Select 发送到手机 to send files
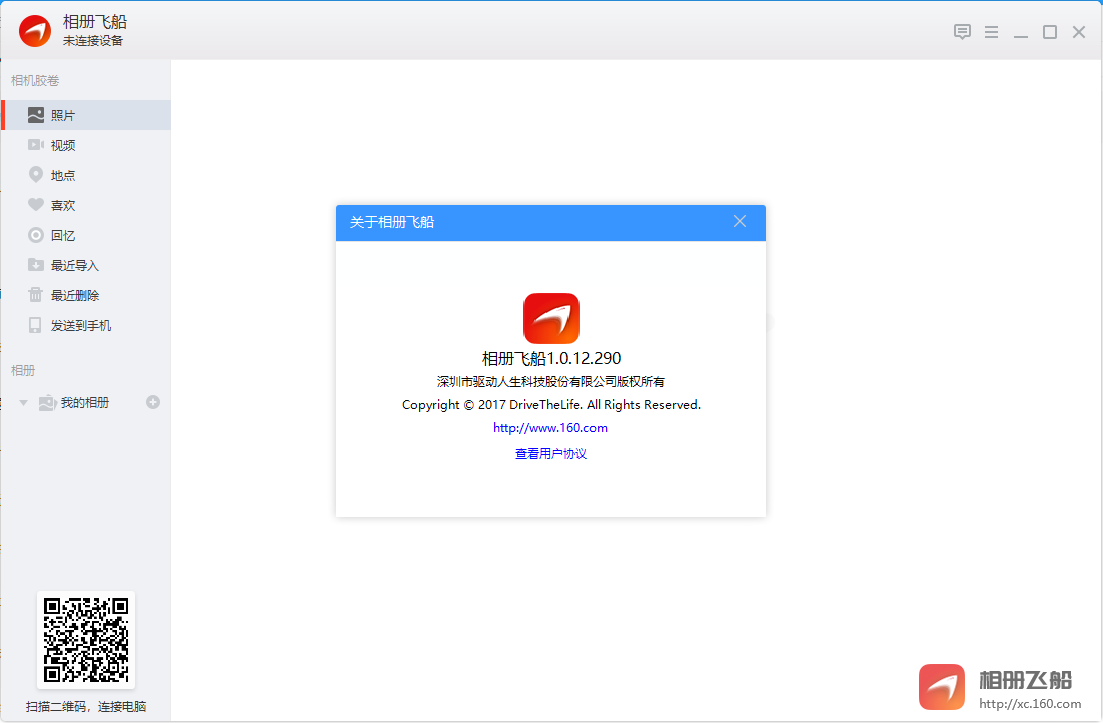1103x723 pixels. coord(70,325)
